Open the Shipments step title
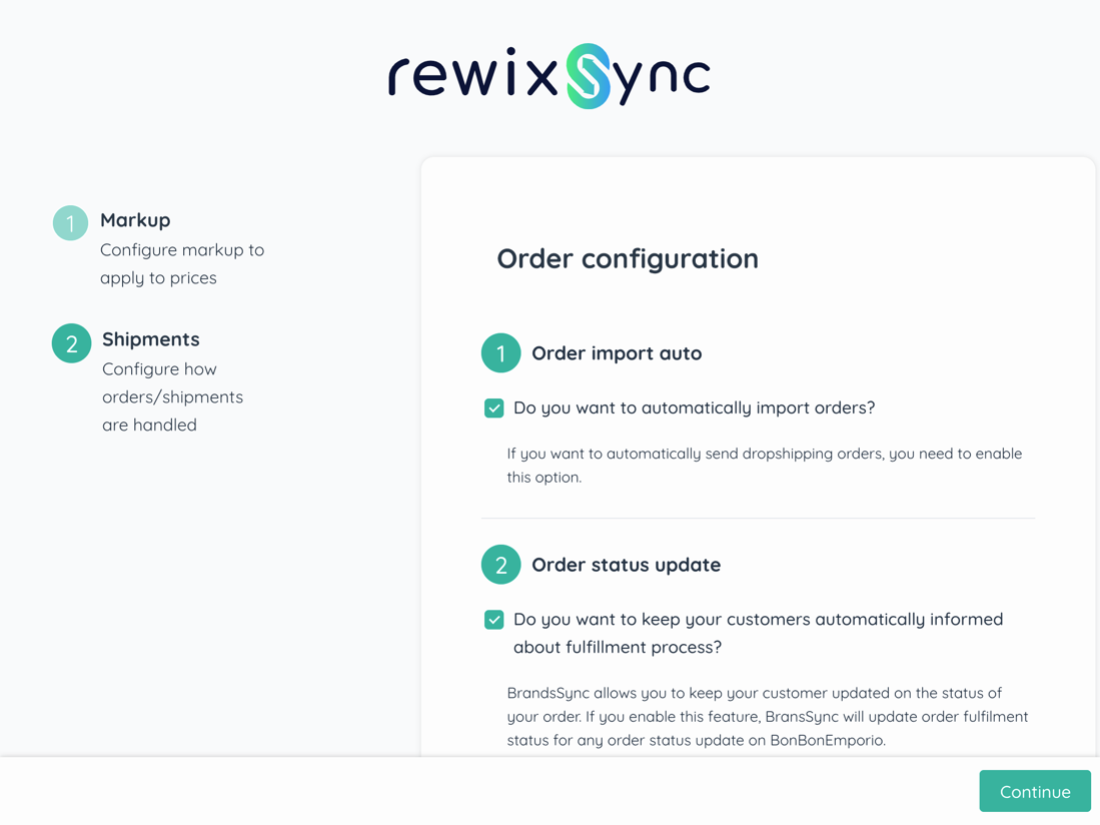Image resolution: width=1100 pixels, height=825 pixels. (x=151, y=339)
